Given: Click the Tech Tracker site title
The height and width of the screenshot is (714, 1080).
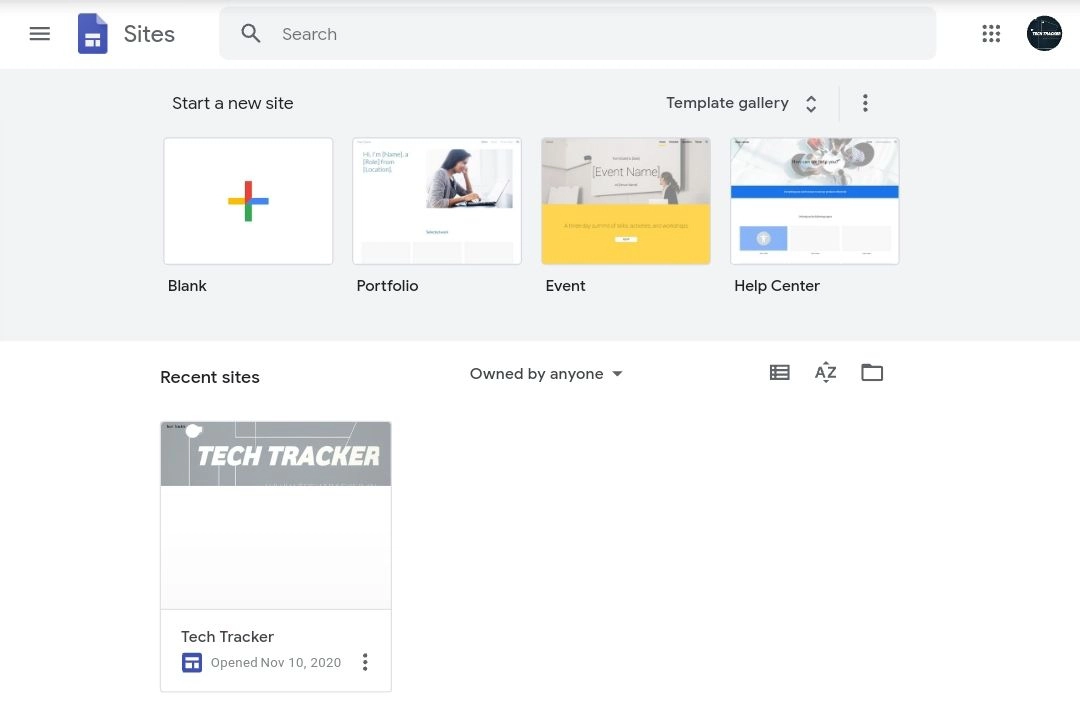Looking at the screenshot, I should (227, 636).
